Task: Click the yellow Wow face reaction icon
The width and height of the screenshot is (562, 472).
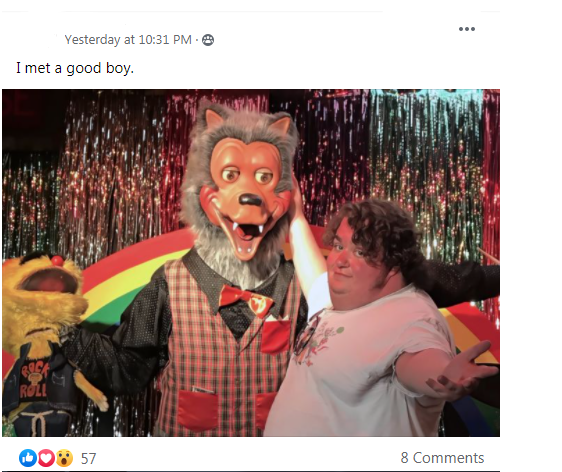Action: [64, 458]
